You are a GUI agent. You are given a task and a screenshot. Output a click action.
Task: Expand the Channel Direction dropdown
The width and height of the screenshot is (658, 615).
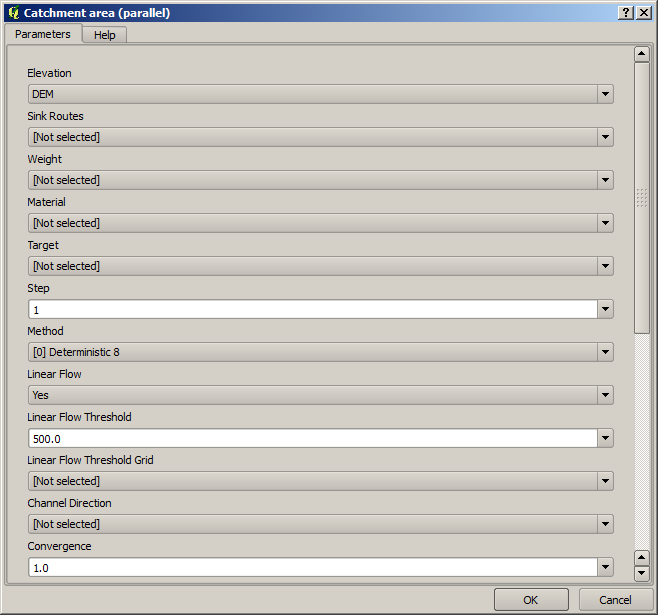tap(320, 524)
